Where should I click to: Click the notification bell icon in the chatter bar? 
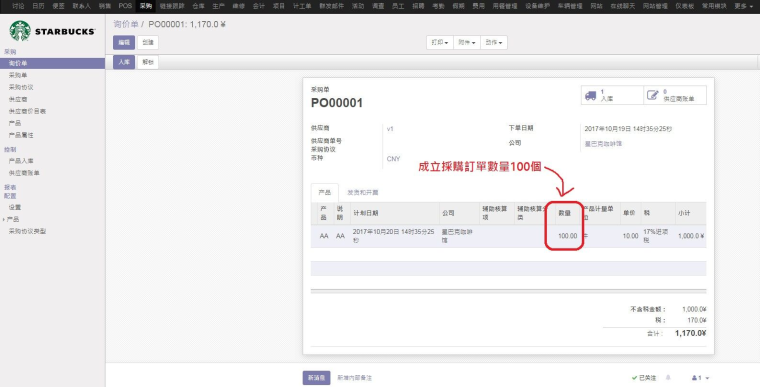[668, 377]
